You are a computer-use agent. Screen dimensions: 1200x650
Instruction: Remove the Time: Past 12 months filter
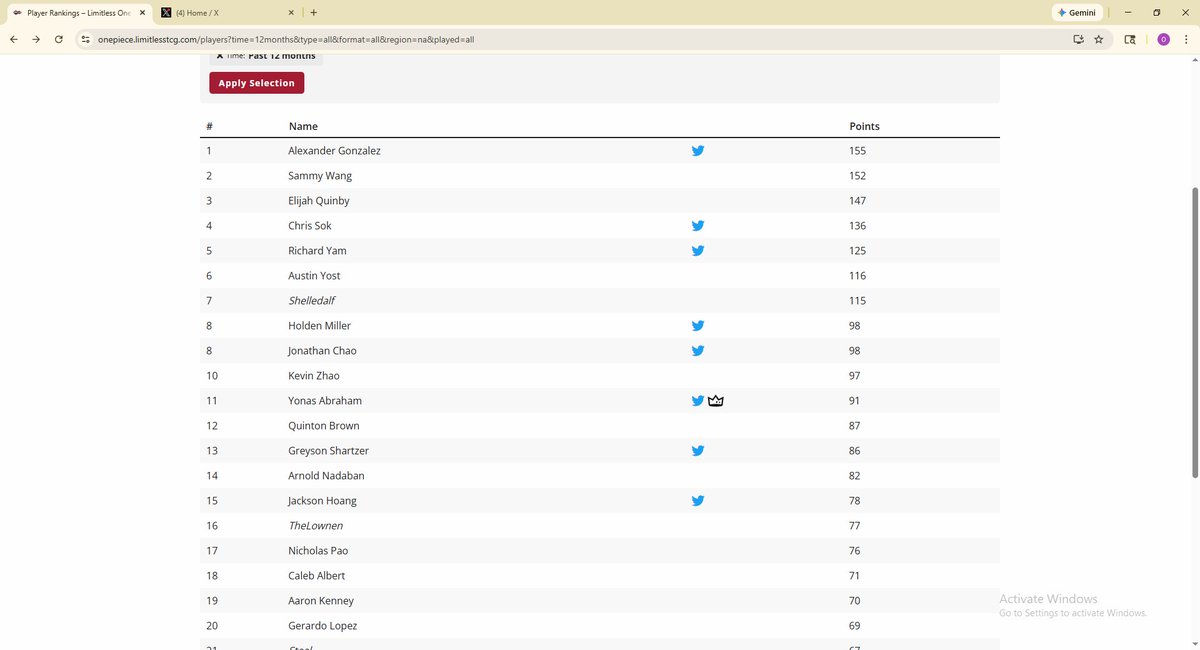tap(220, 56)
